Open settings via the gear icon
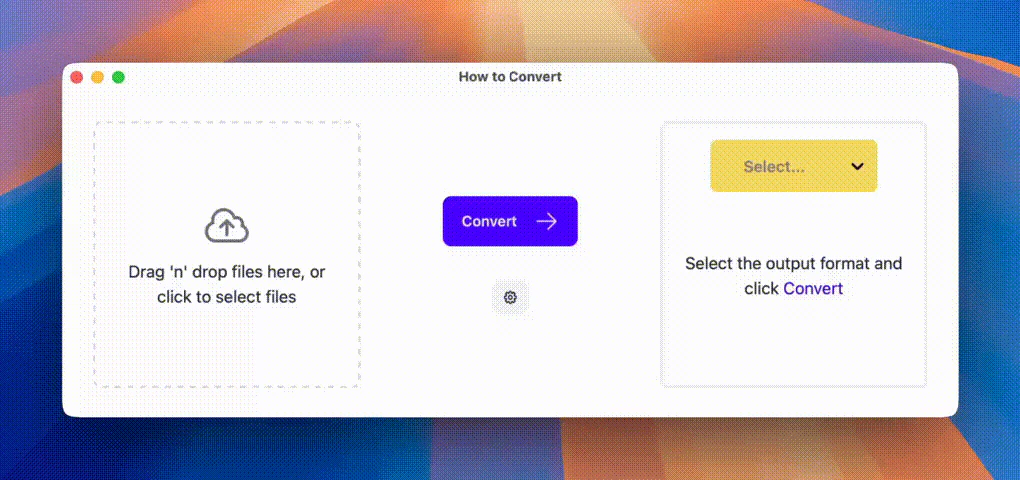This screenshot has height=480, width=1020. [x=510, y=297]
